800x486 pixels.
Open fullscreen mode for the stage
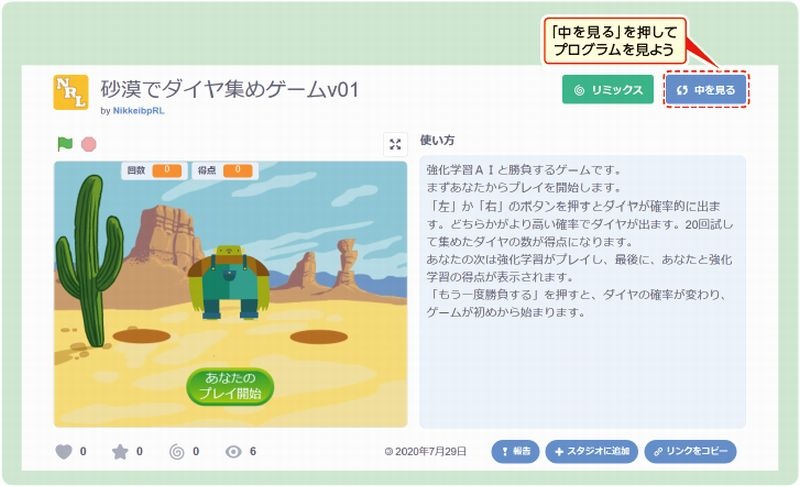pos(395,144)
